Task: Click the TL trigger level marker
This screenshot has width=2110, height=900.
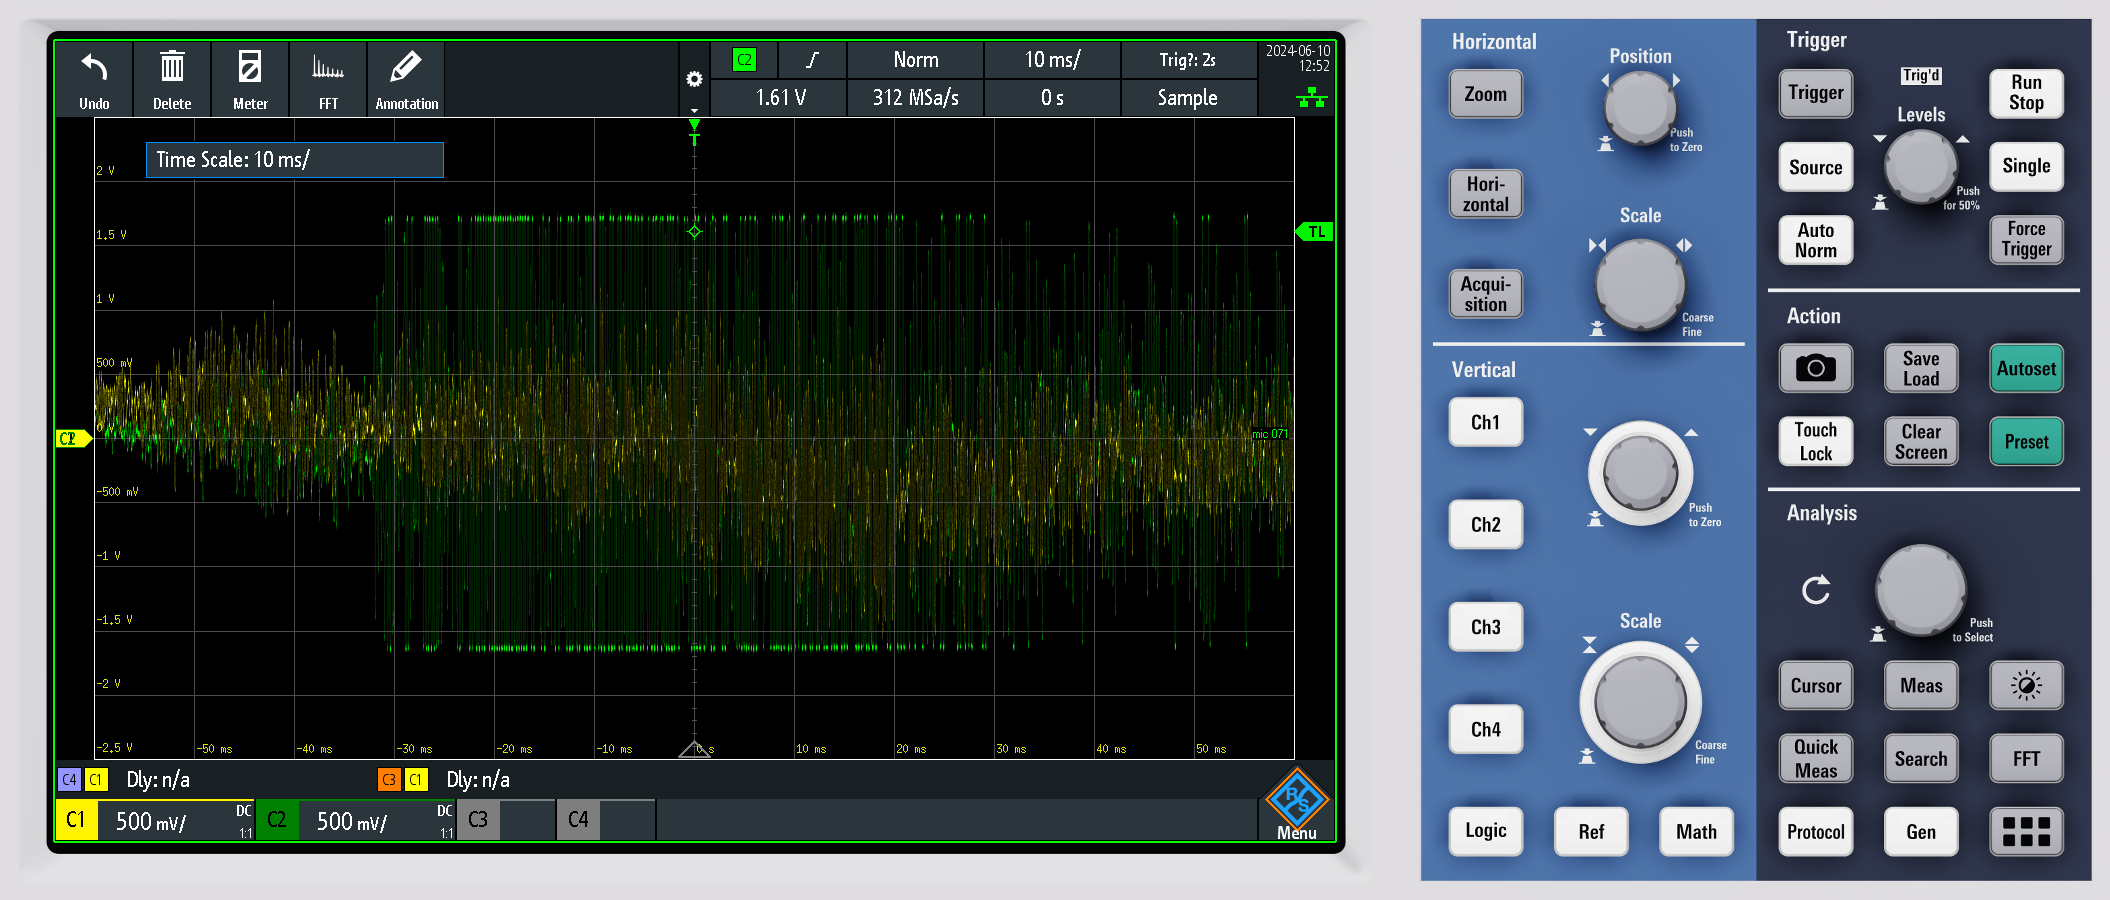Action: click(x=1315, y=232)
